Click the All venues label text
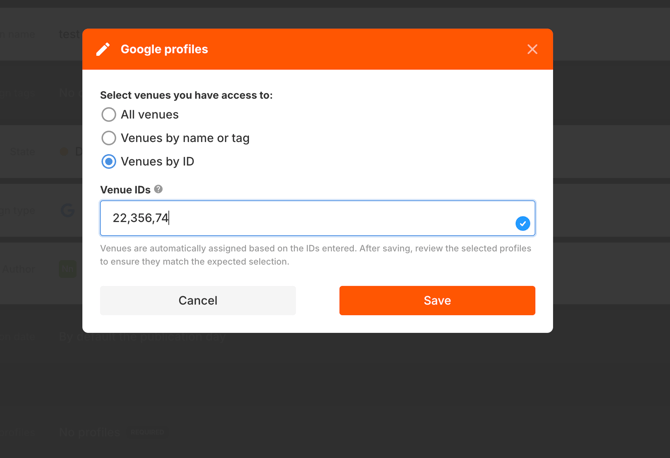Viewport: 670px width, 458px height. (x=149, y=115)
